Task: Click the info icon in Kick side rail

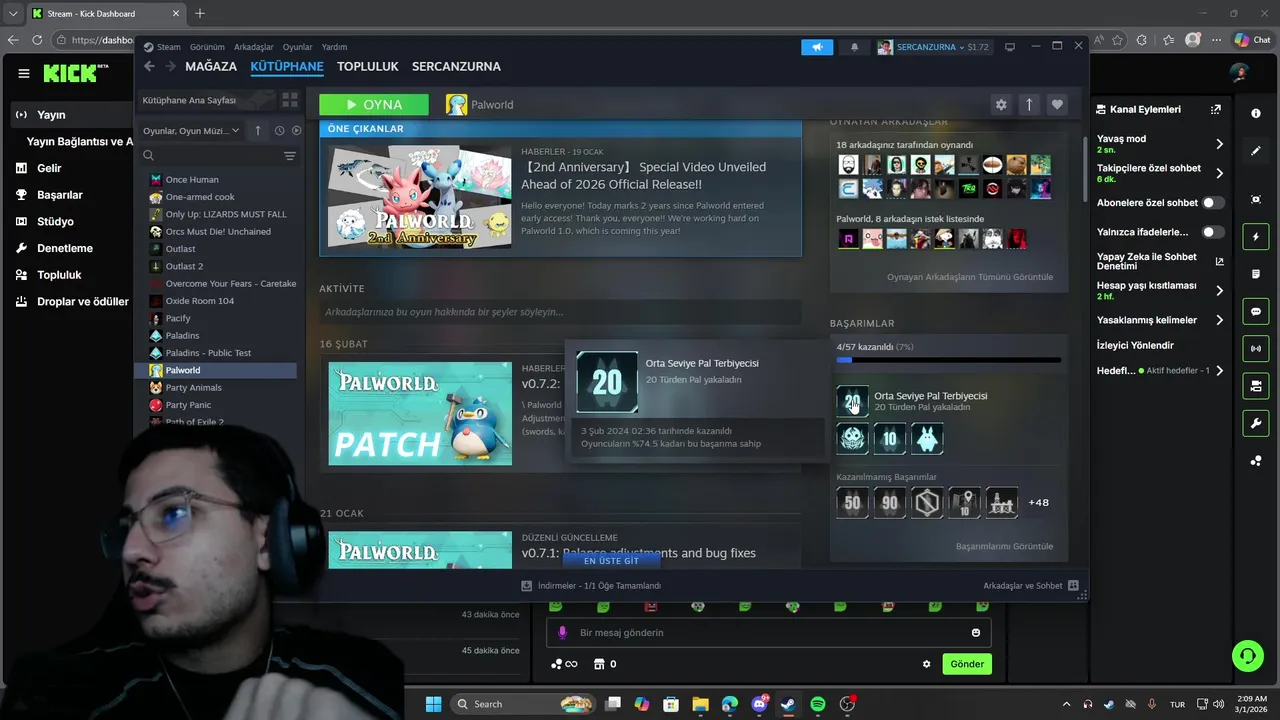Action: (x=1256, y=114)
